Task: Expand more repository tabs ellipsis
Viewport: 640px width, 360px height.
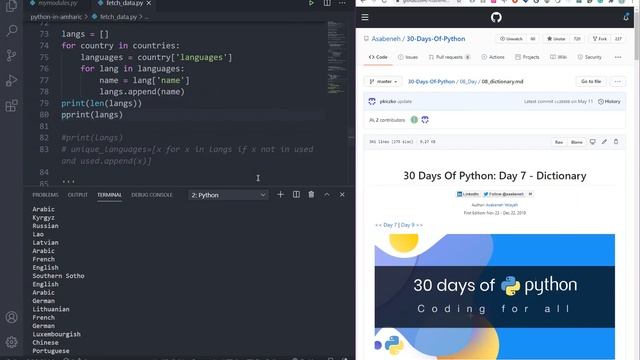Action: pos(618,57)
